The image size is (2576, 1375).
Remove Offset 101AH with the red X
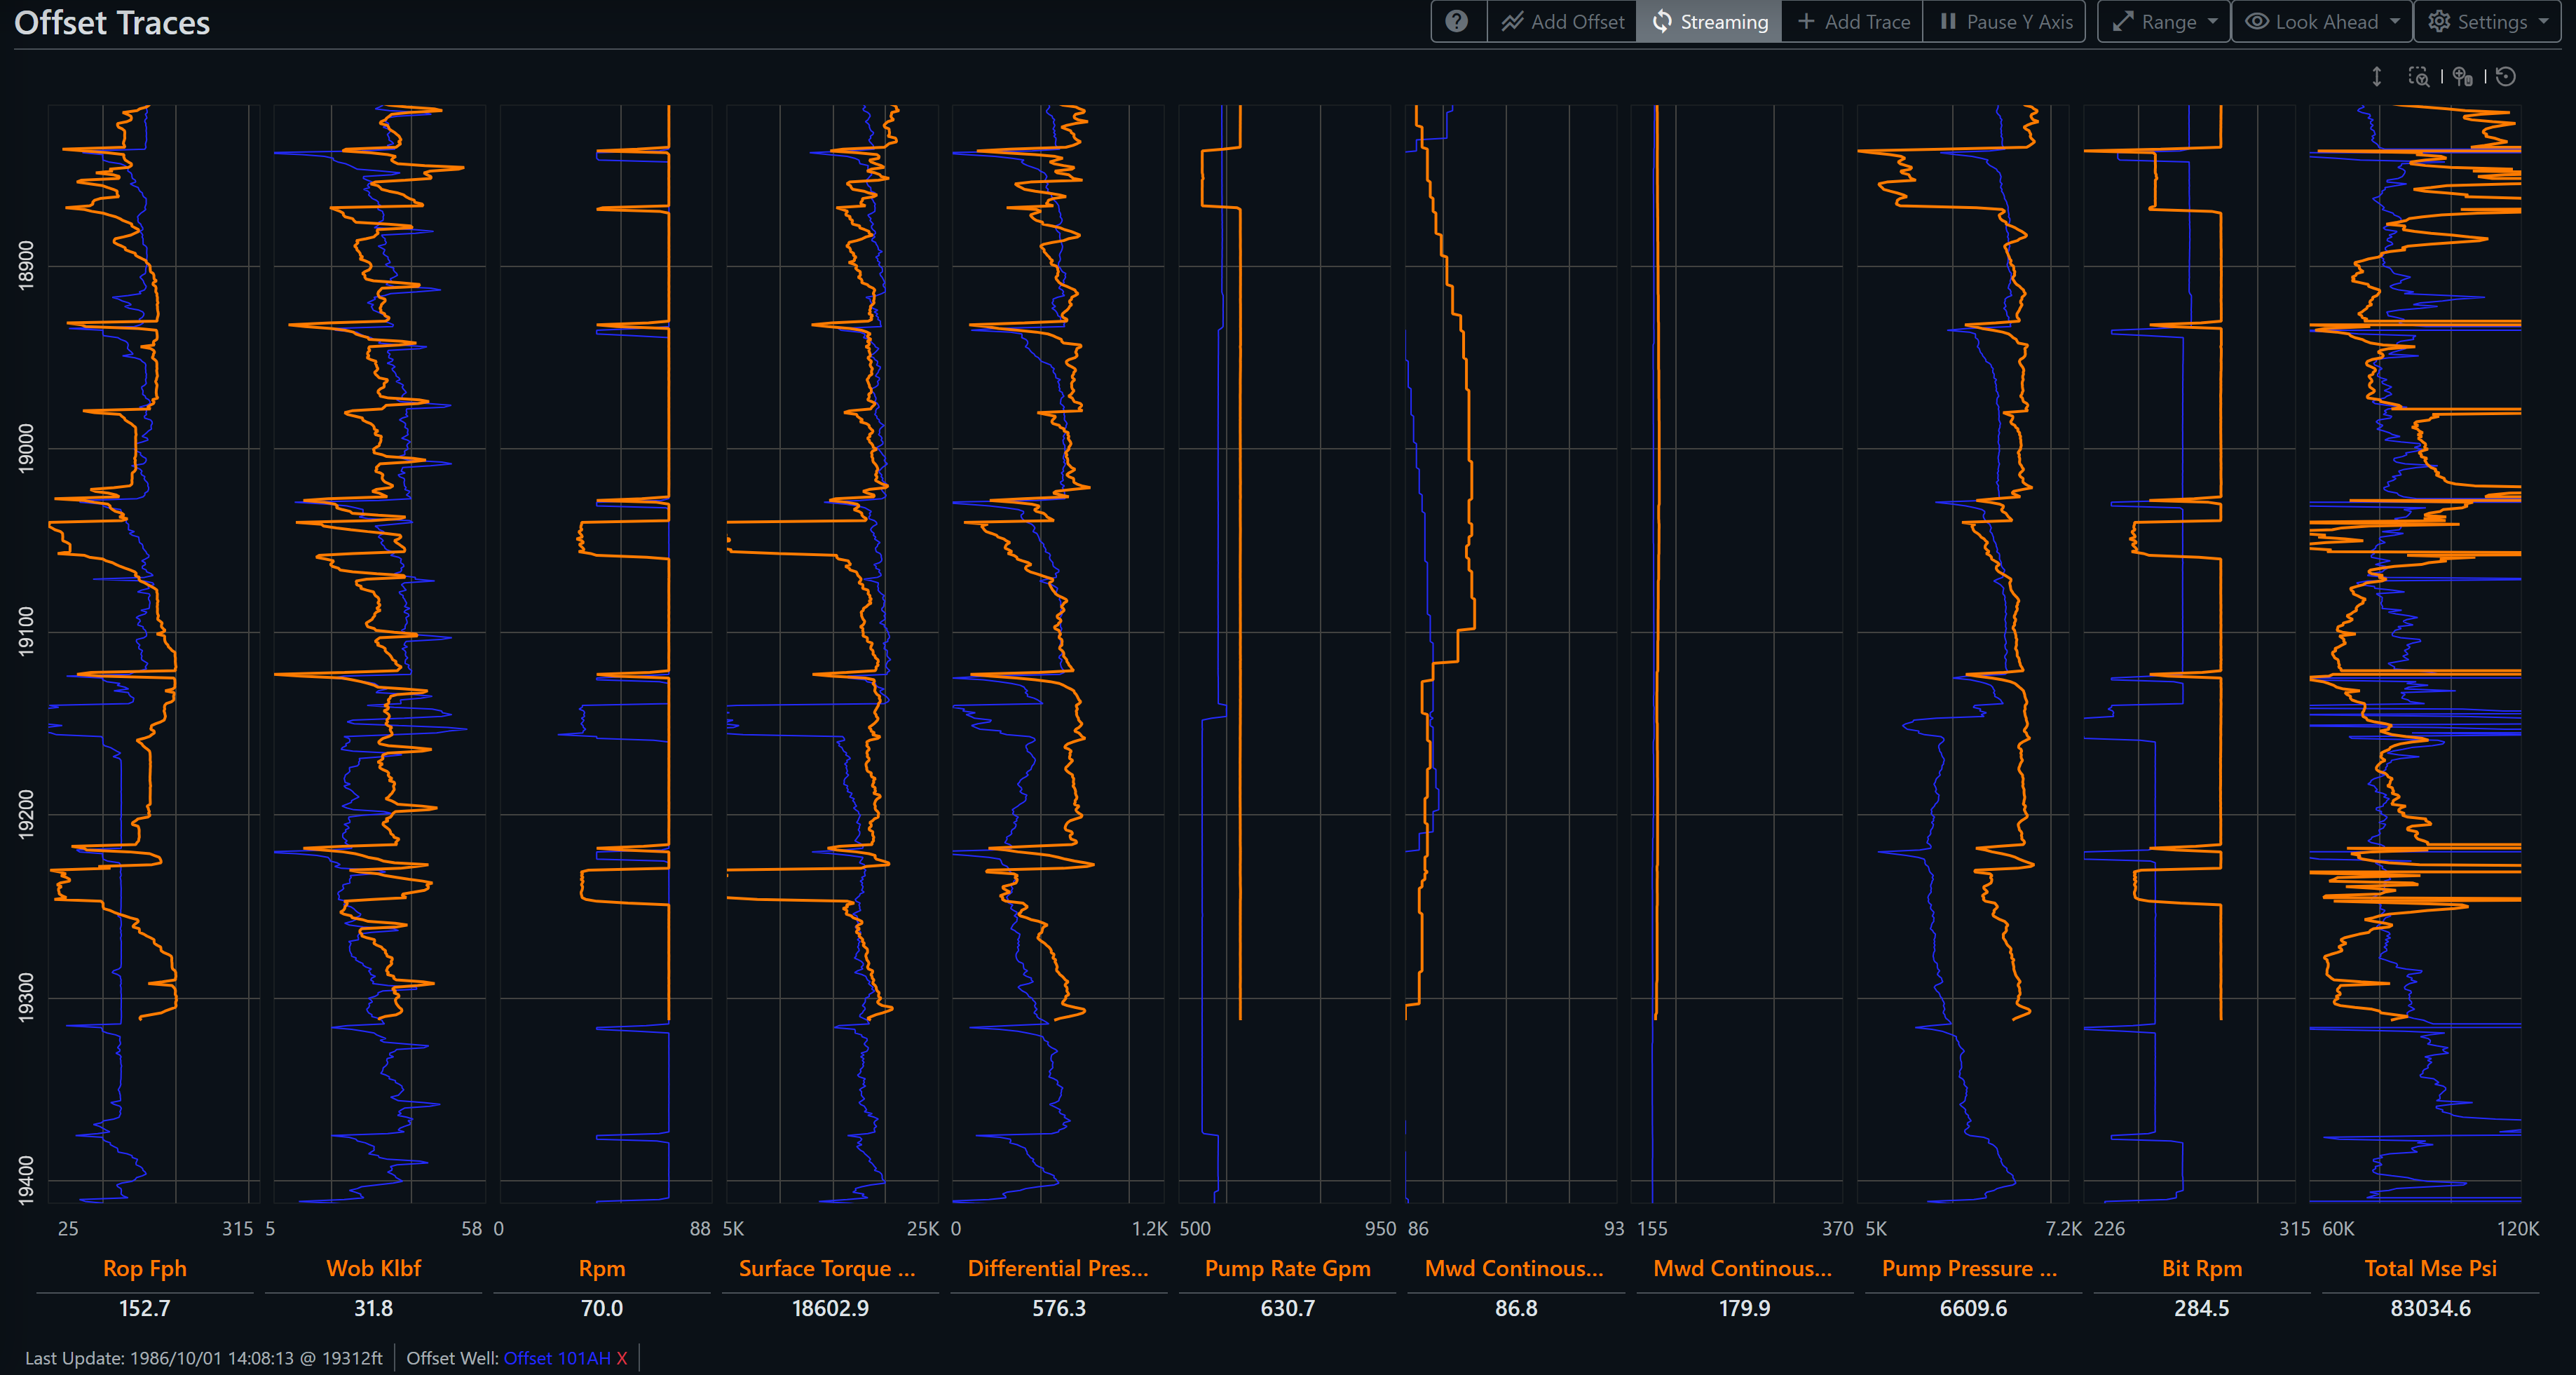point(622,1358)
